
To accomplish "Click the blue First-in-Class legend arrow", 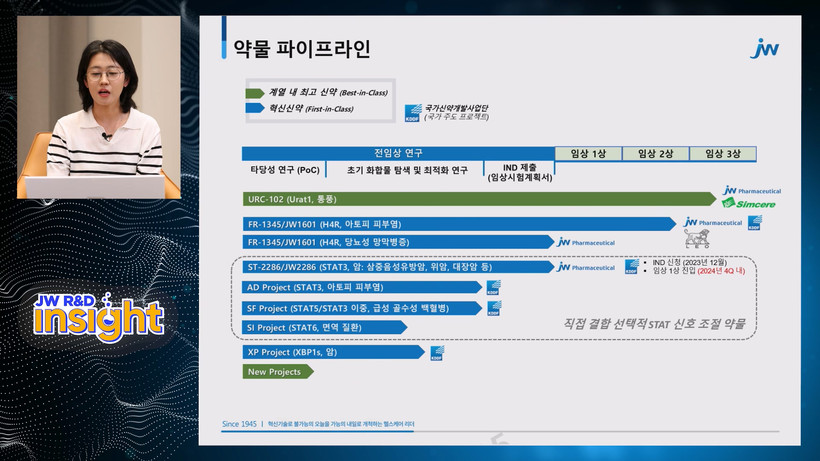I will pyautogui.click(x=255, y=108).
